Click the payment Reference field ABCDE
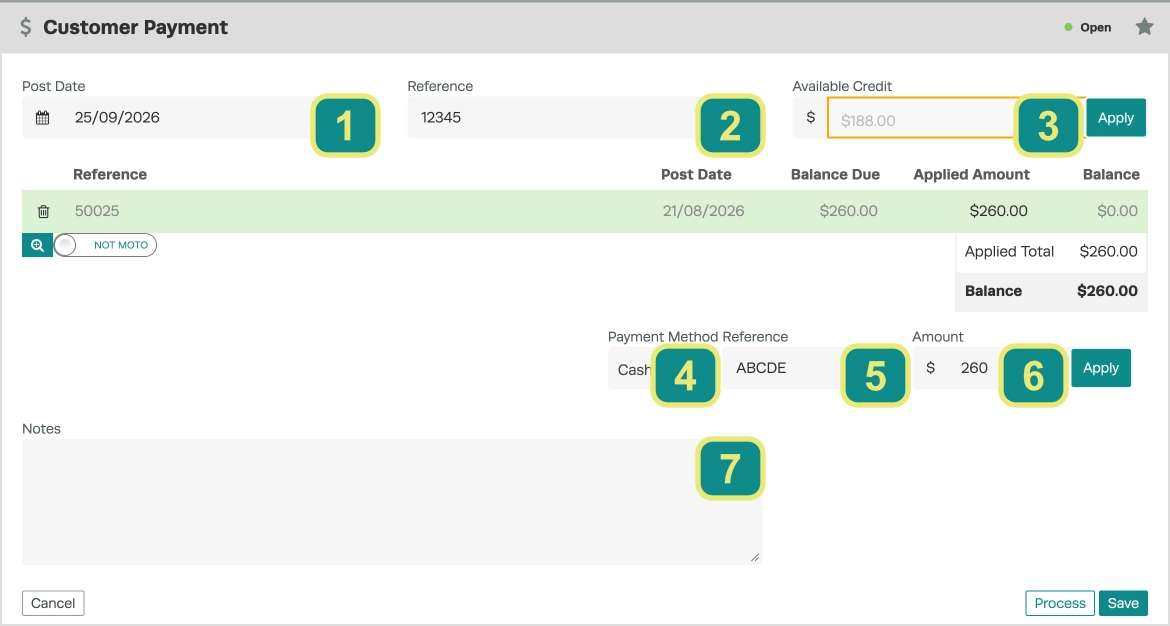The width and height of the screenshot is (1170, 626). click(816, 368)
